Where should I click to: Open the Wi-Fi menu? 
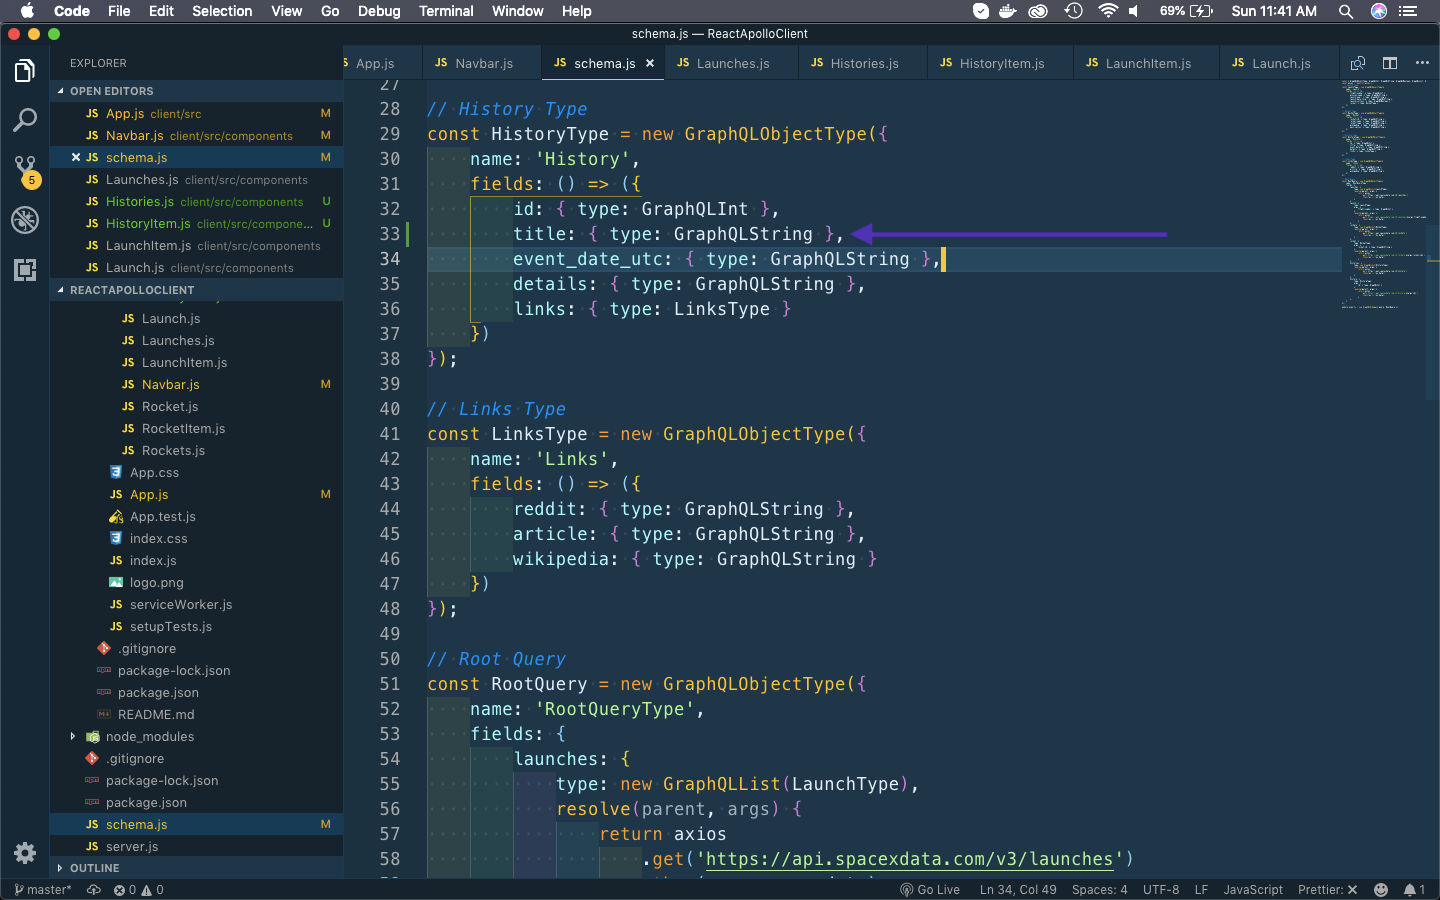pyautogui.click(x=1107, y=11)
